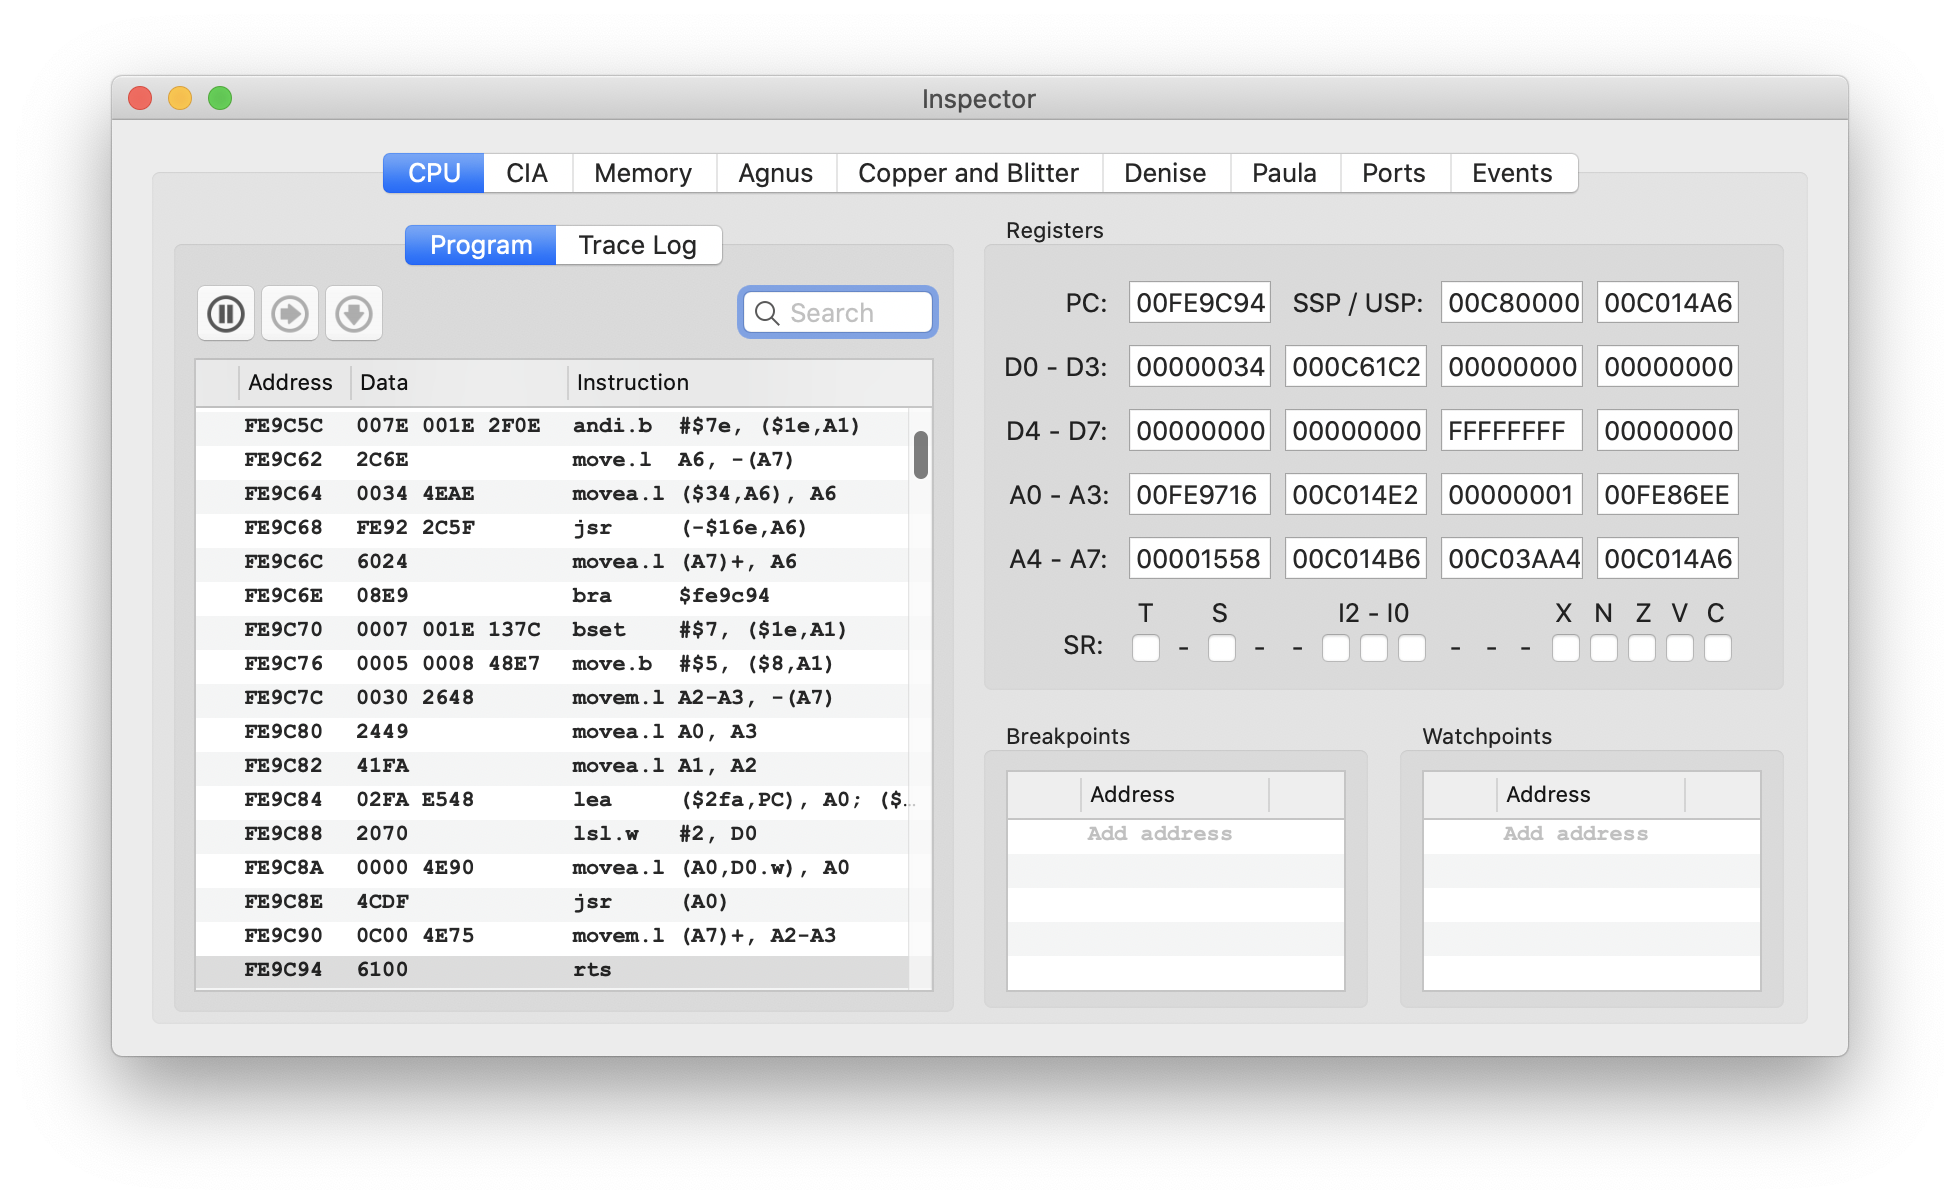1960x1204 pixels.
Task: Click the magnifier icon in Search field
Action: click(x=767, y=313)
